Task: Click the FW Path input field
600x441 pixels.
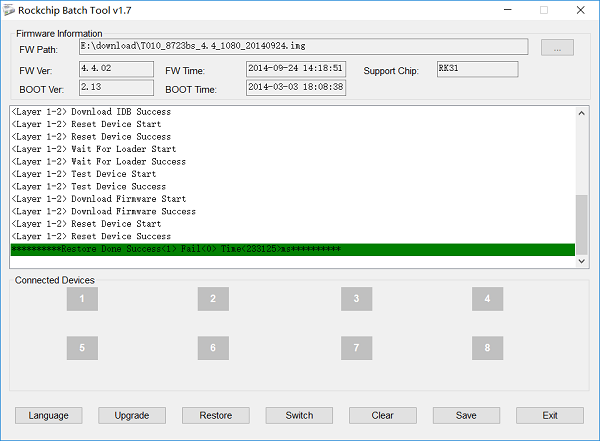Action: (x=303, y=46)
